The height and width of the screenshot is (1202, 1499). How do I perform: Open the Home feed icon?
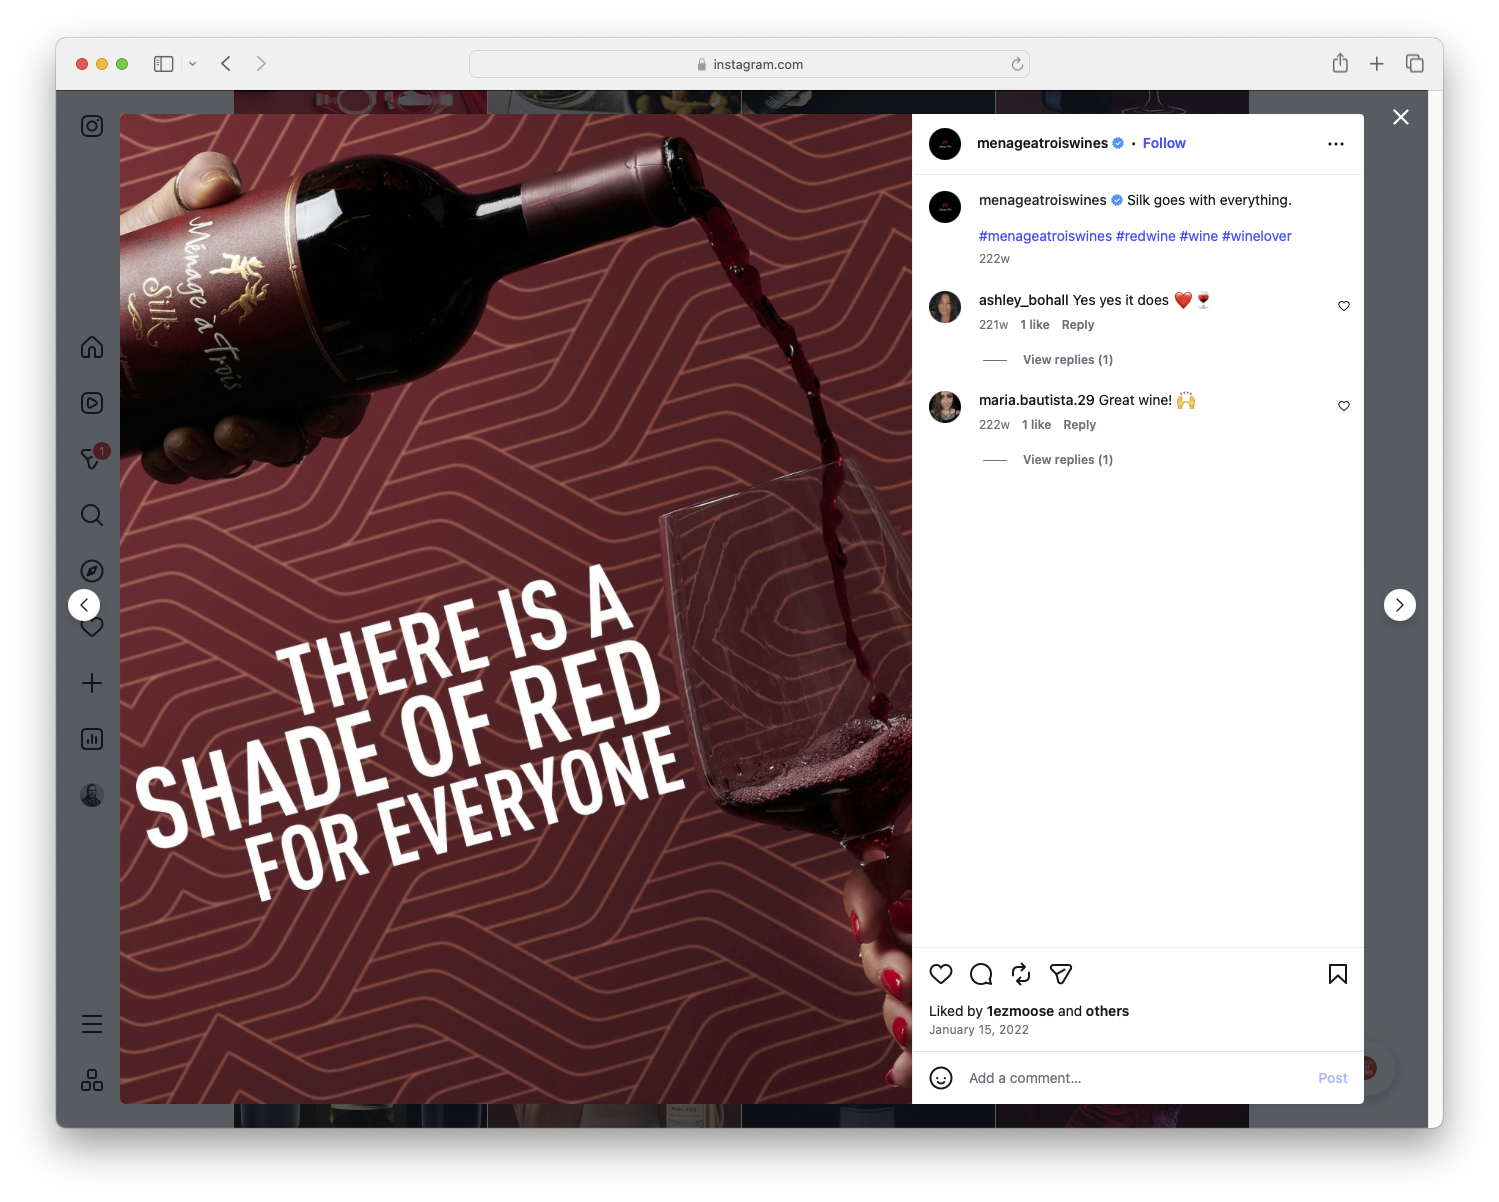91,347
